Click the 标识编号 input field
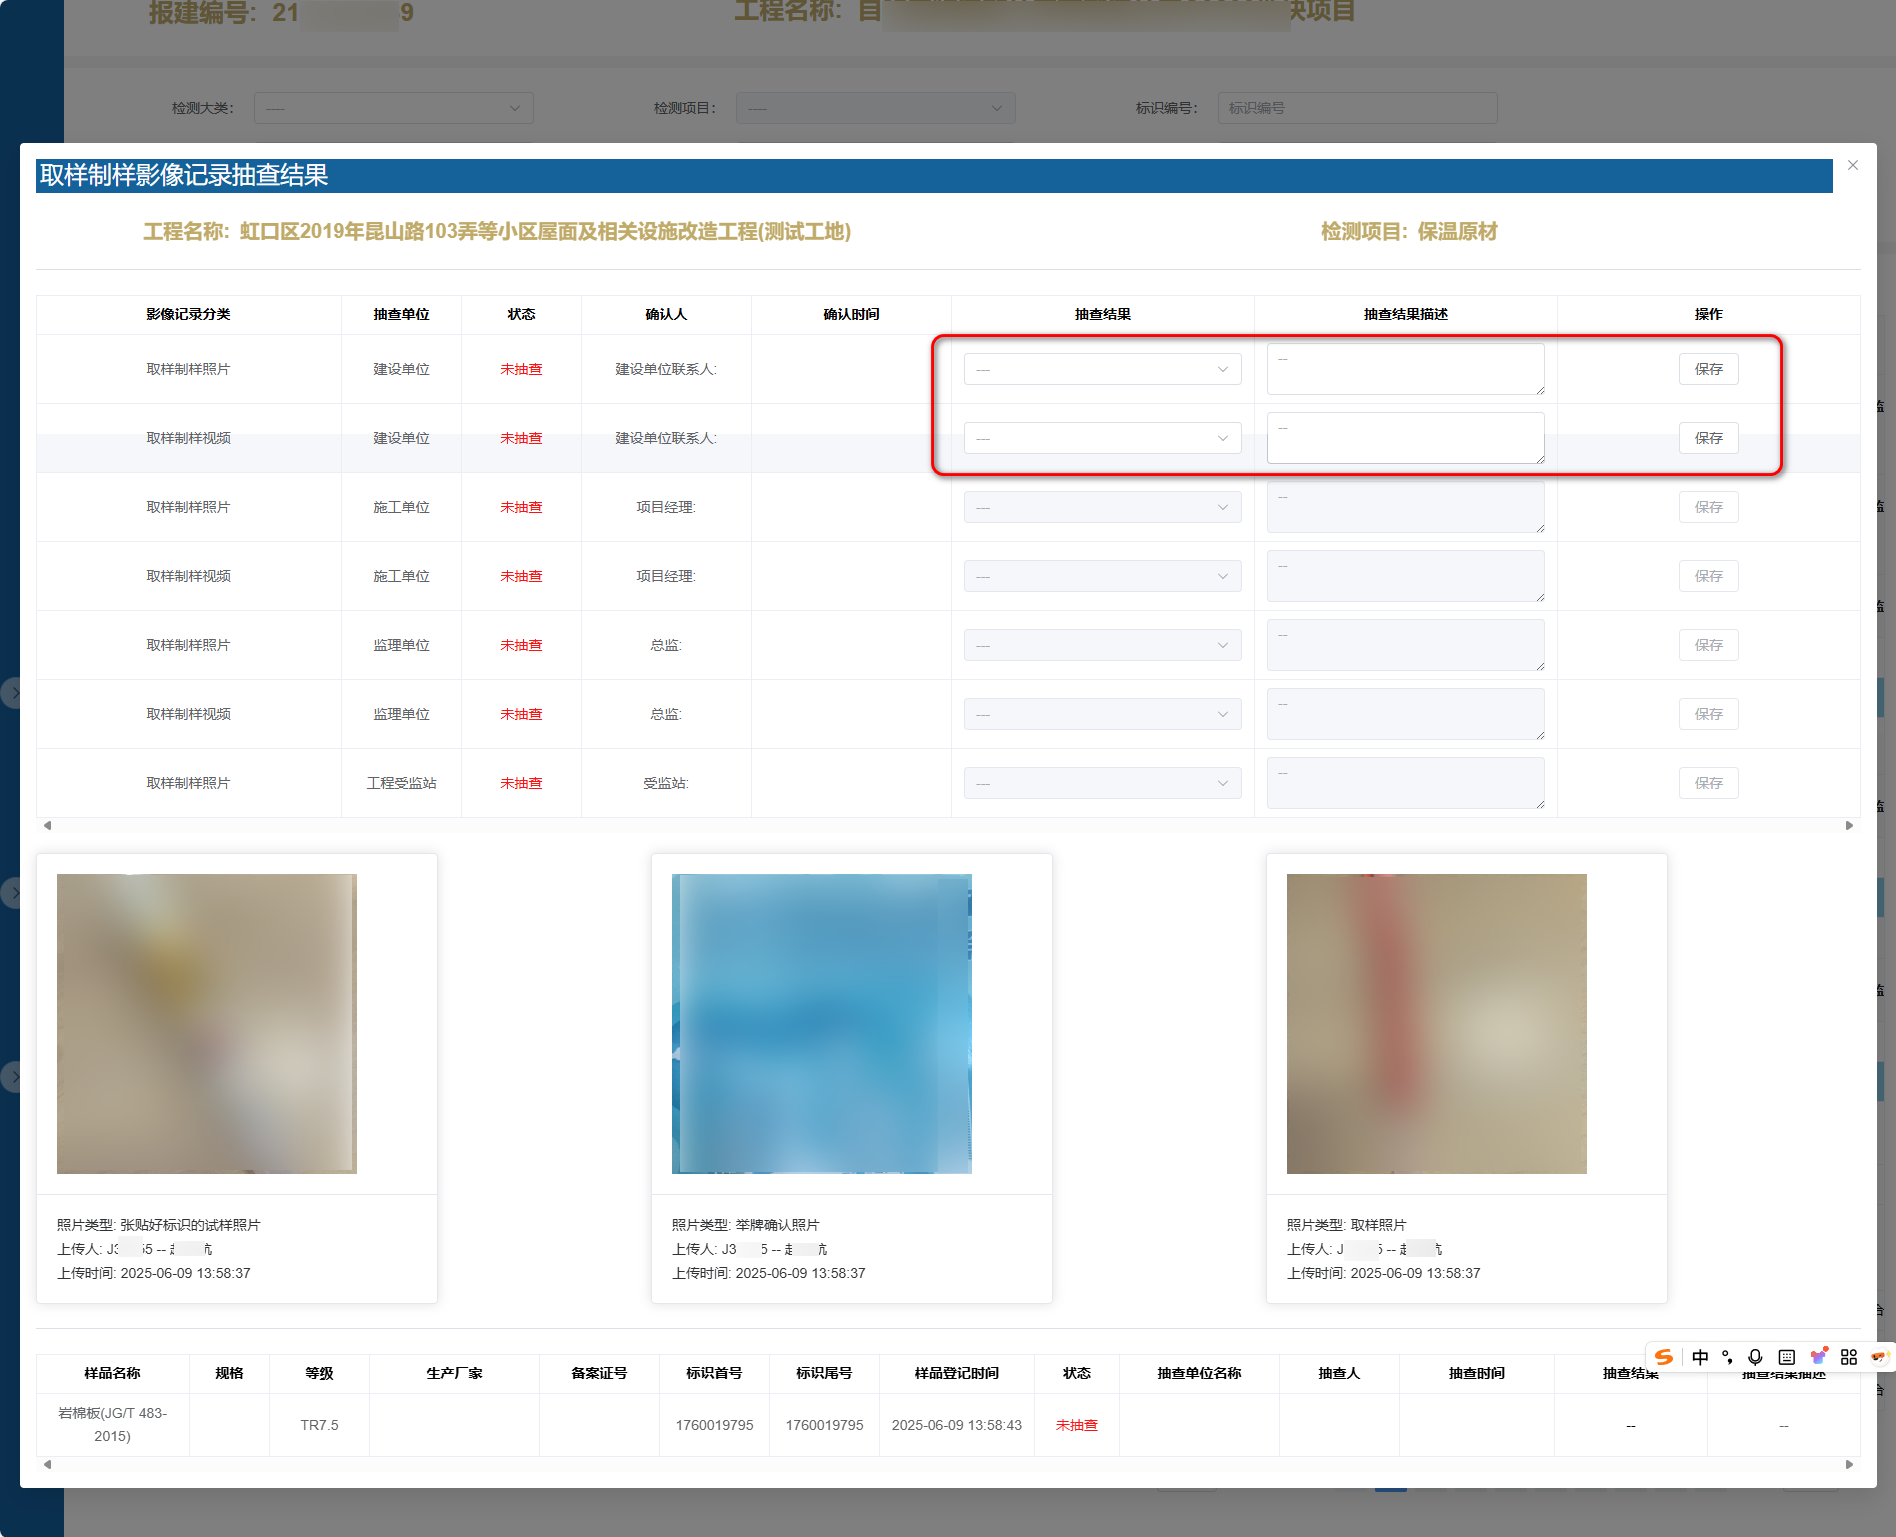1896x1537 pixels. (x=1357, y=108)
